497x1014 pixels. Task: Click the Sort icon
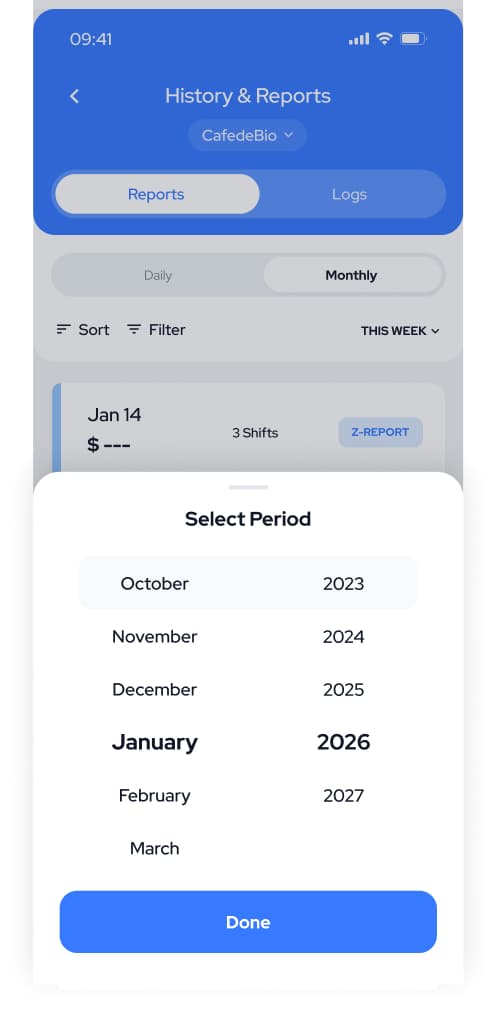(x=63, y=330)
